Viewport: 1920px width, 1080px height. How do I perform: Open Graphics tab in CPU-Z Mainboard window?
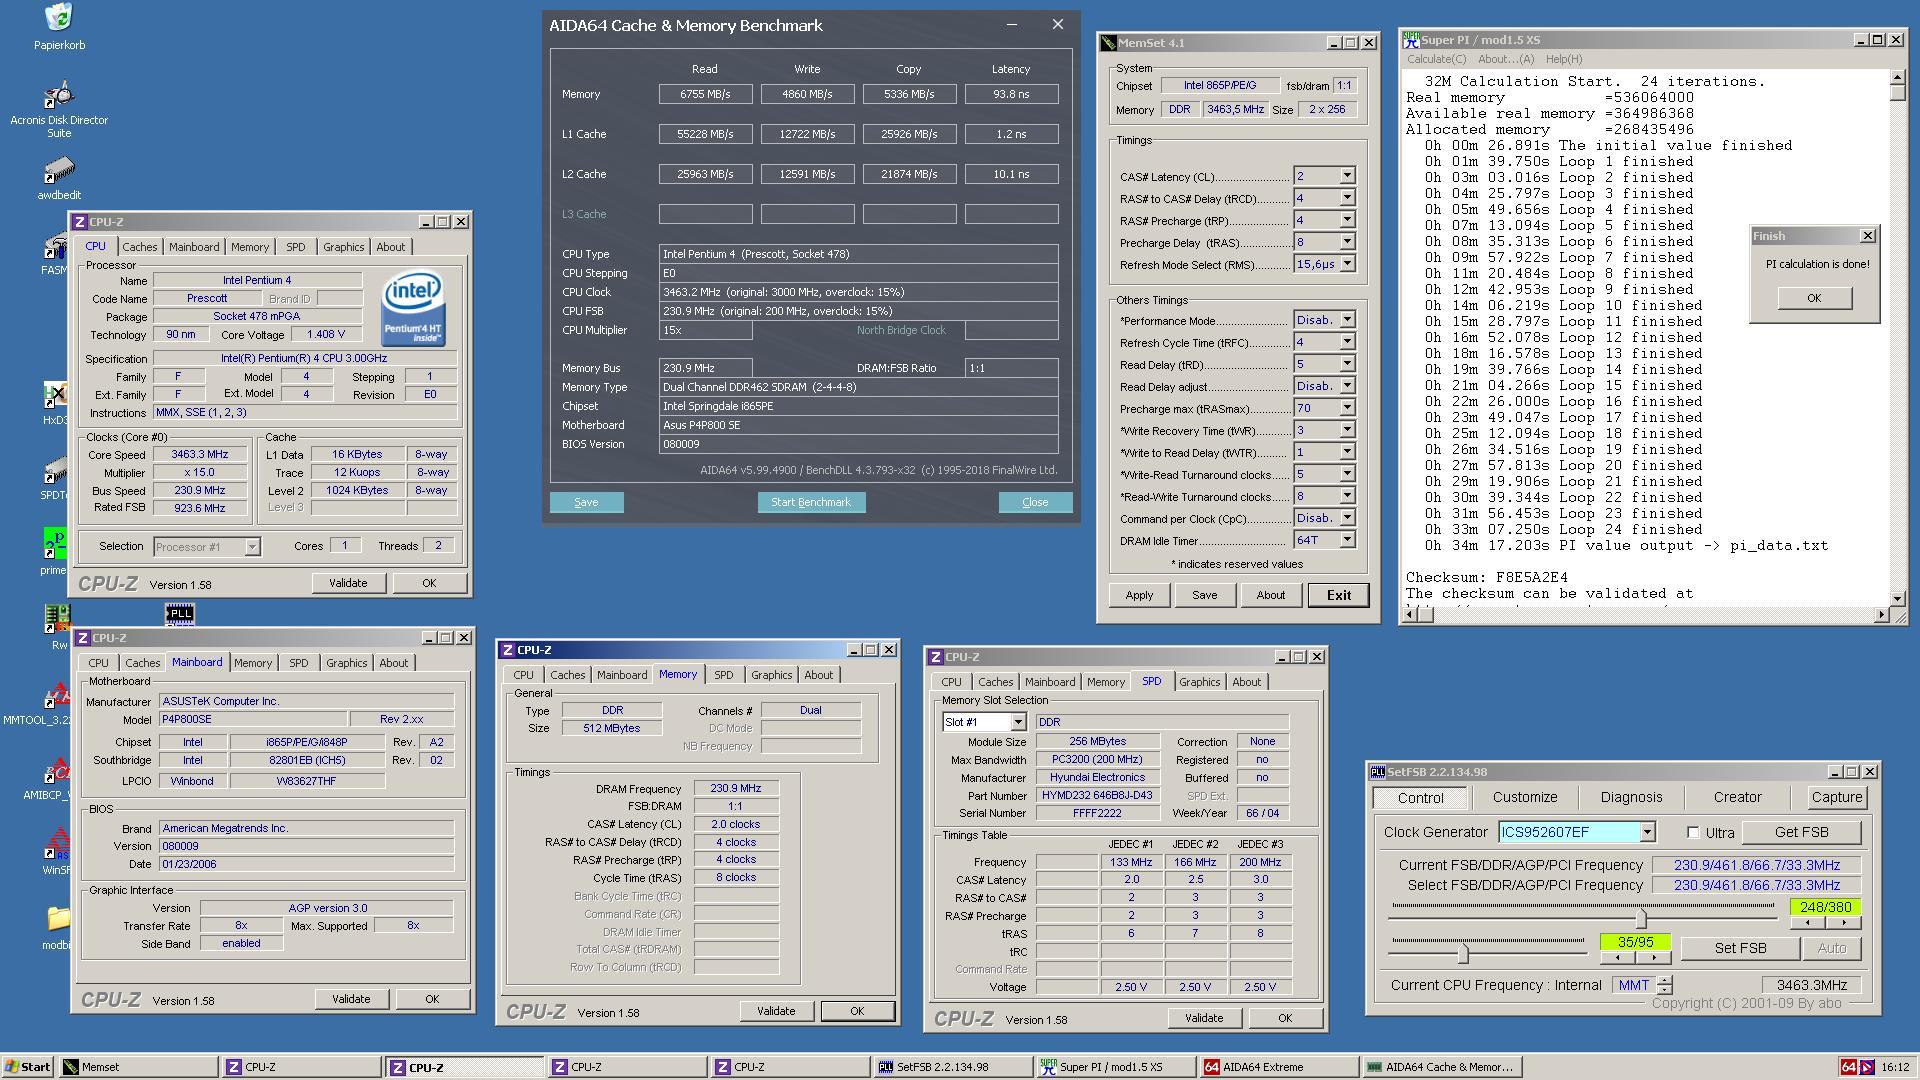pos(346,663)
